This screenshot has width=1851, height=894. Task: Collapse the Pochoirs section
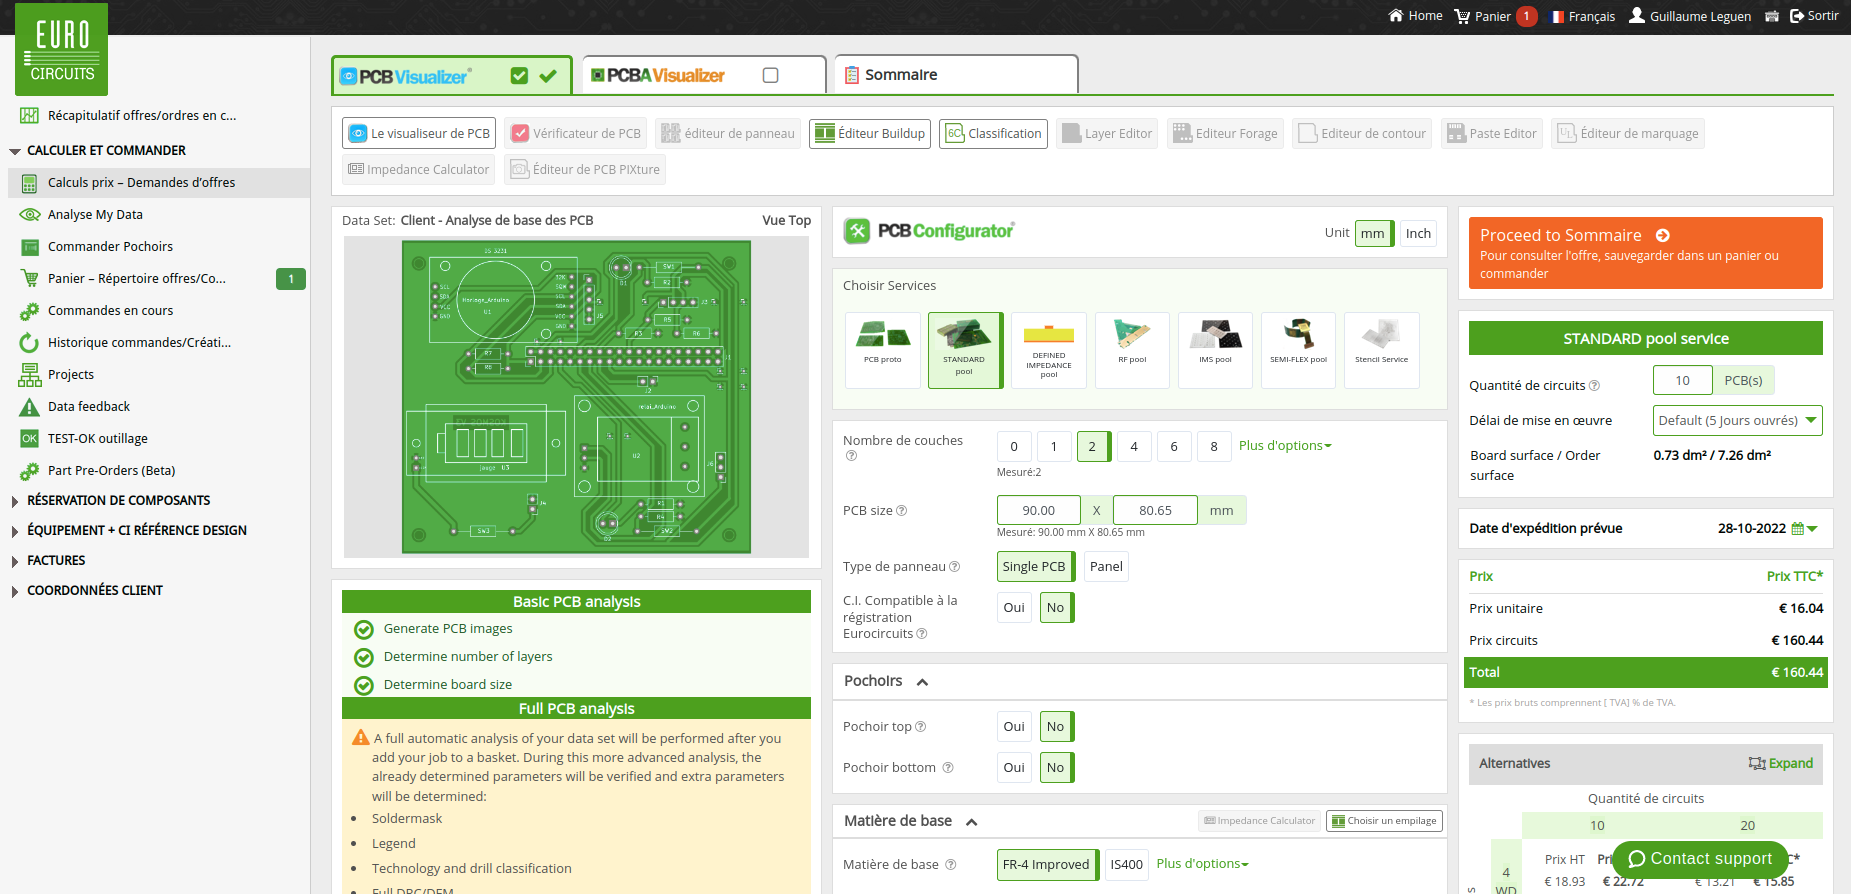922,682
